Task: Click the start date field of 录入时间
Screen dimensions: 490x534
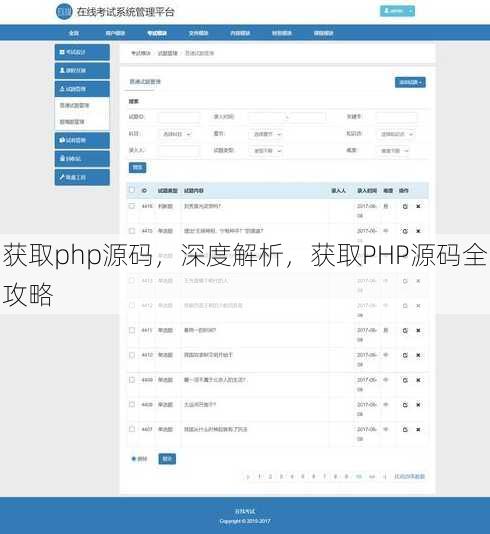Action: [x=266, y=117]
